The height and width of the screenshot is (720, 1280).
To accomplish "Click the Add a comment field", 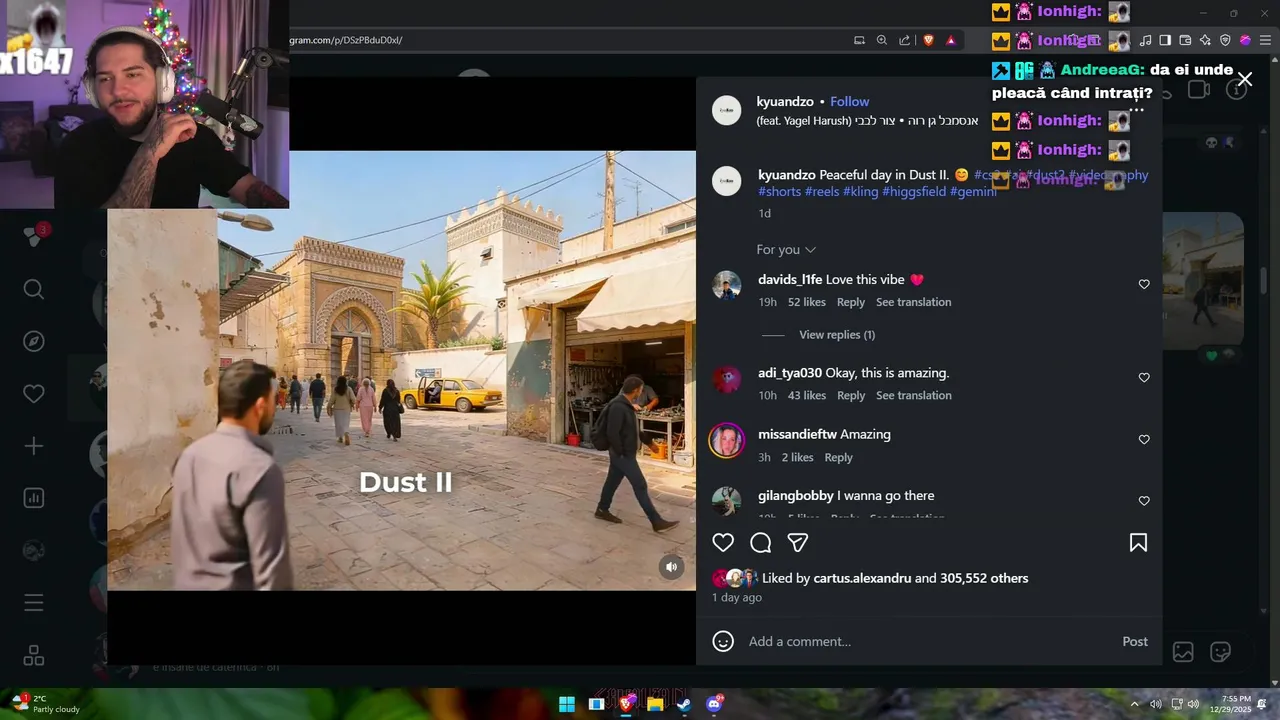I will coord(930,642).
